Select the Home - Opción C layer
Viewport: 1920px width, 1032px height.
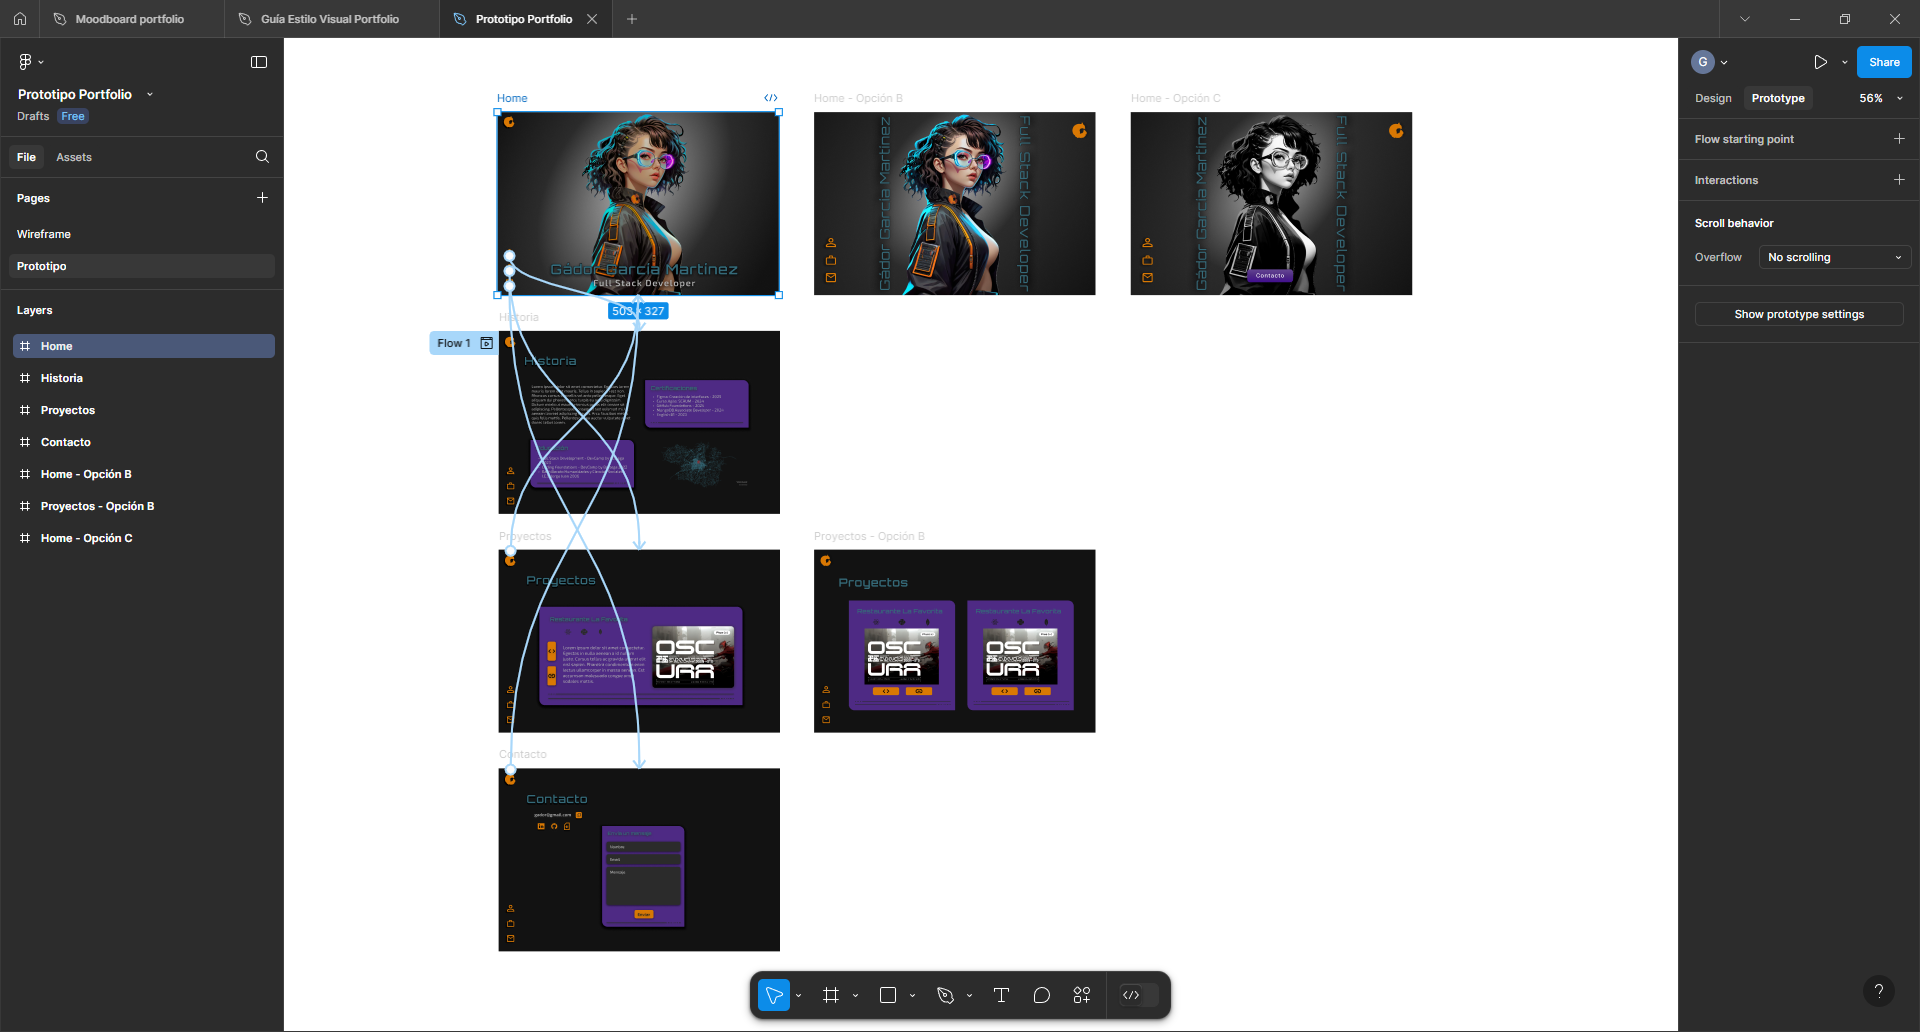click(143, 538)
